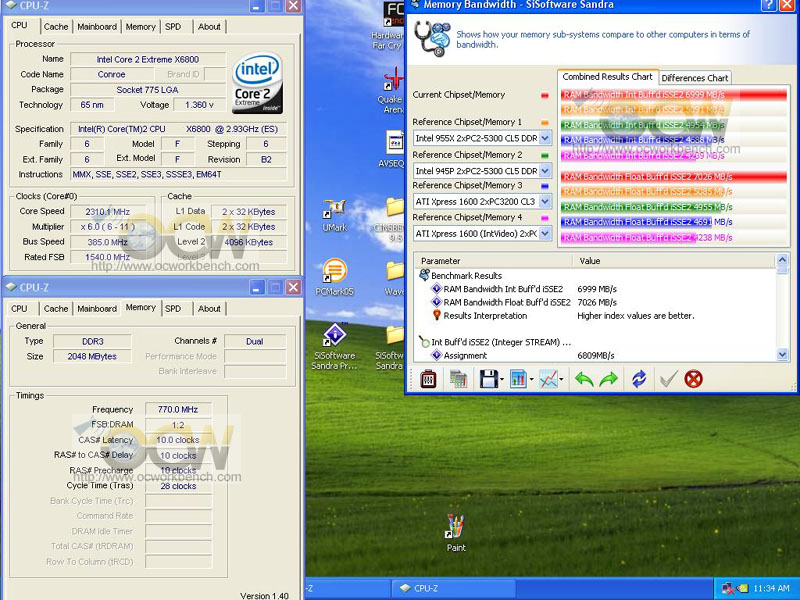The width and height of the screenshot is (800, 600).
Task: Open the Mainboard tab in the CPU-Z timings window
Action: pyautogui.click(x=97, y=309)
